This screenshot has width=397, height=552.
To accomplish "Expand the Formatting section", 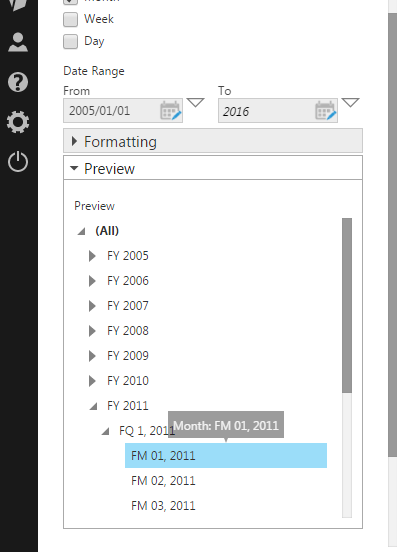I will (x=213, y=141).
